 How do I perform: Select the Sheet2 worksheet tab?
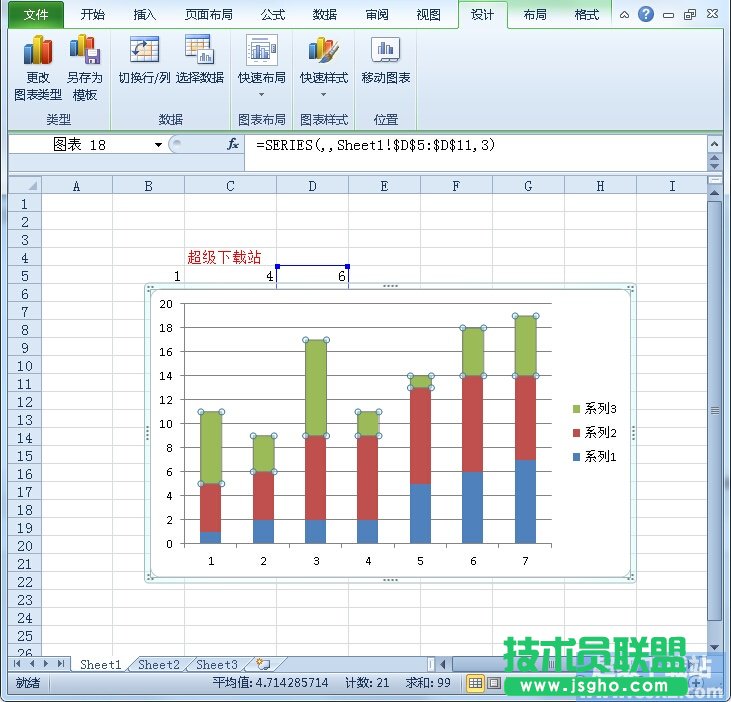click(x=159, y=664)
